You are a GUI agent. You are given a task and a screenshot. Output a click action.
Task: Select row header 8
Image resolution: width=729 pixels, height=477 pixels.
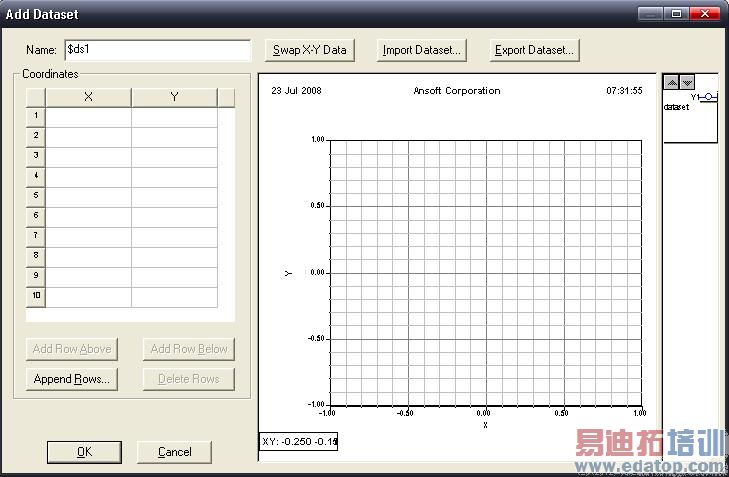(36, 257)
